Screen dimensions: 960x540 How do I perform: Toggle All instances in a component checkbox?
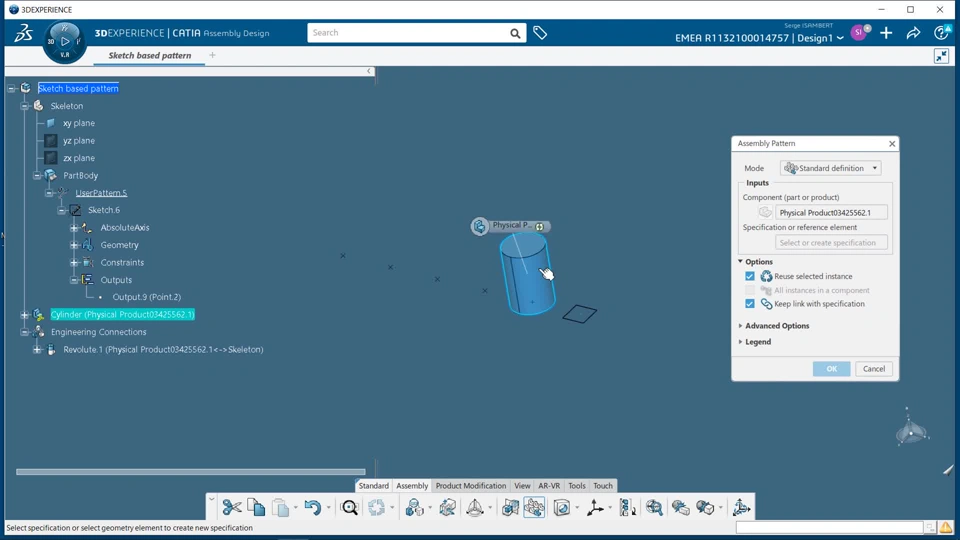tap(750, 290)
